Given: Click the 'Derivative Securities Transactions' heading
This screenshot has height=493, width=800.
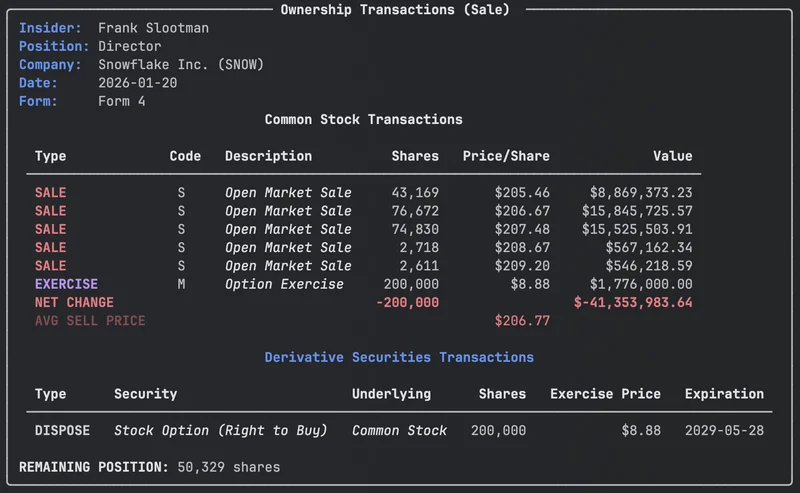Looking at the screenshot, I should [x=399, y=358].
